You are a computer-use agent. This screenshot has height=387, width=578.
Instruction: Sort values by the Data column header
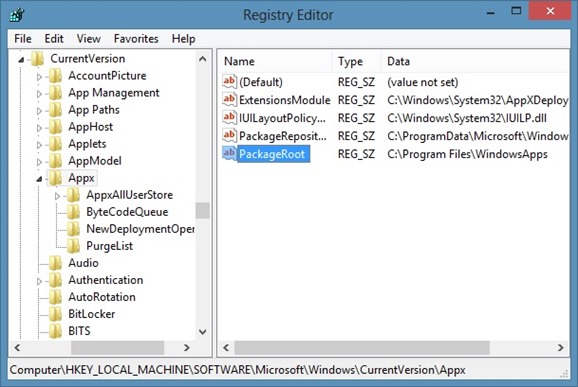coord(476,61)
